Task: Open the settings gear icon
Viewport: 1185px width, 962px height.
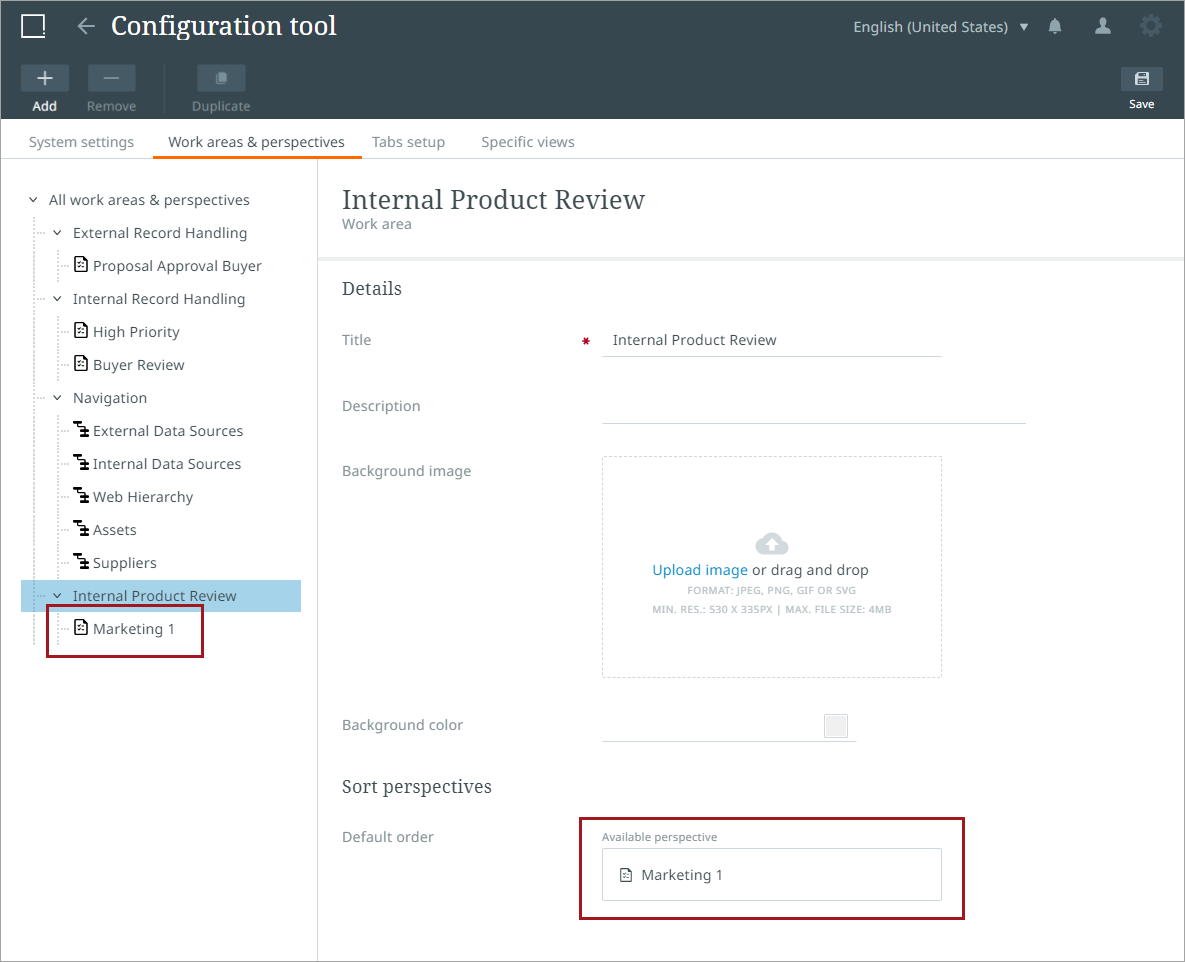Action: click(x=1151, y=27)
